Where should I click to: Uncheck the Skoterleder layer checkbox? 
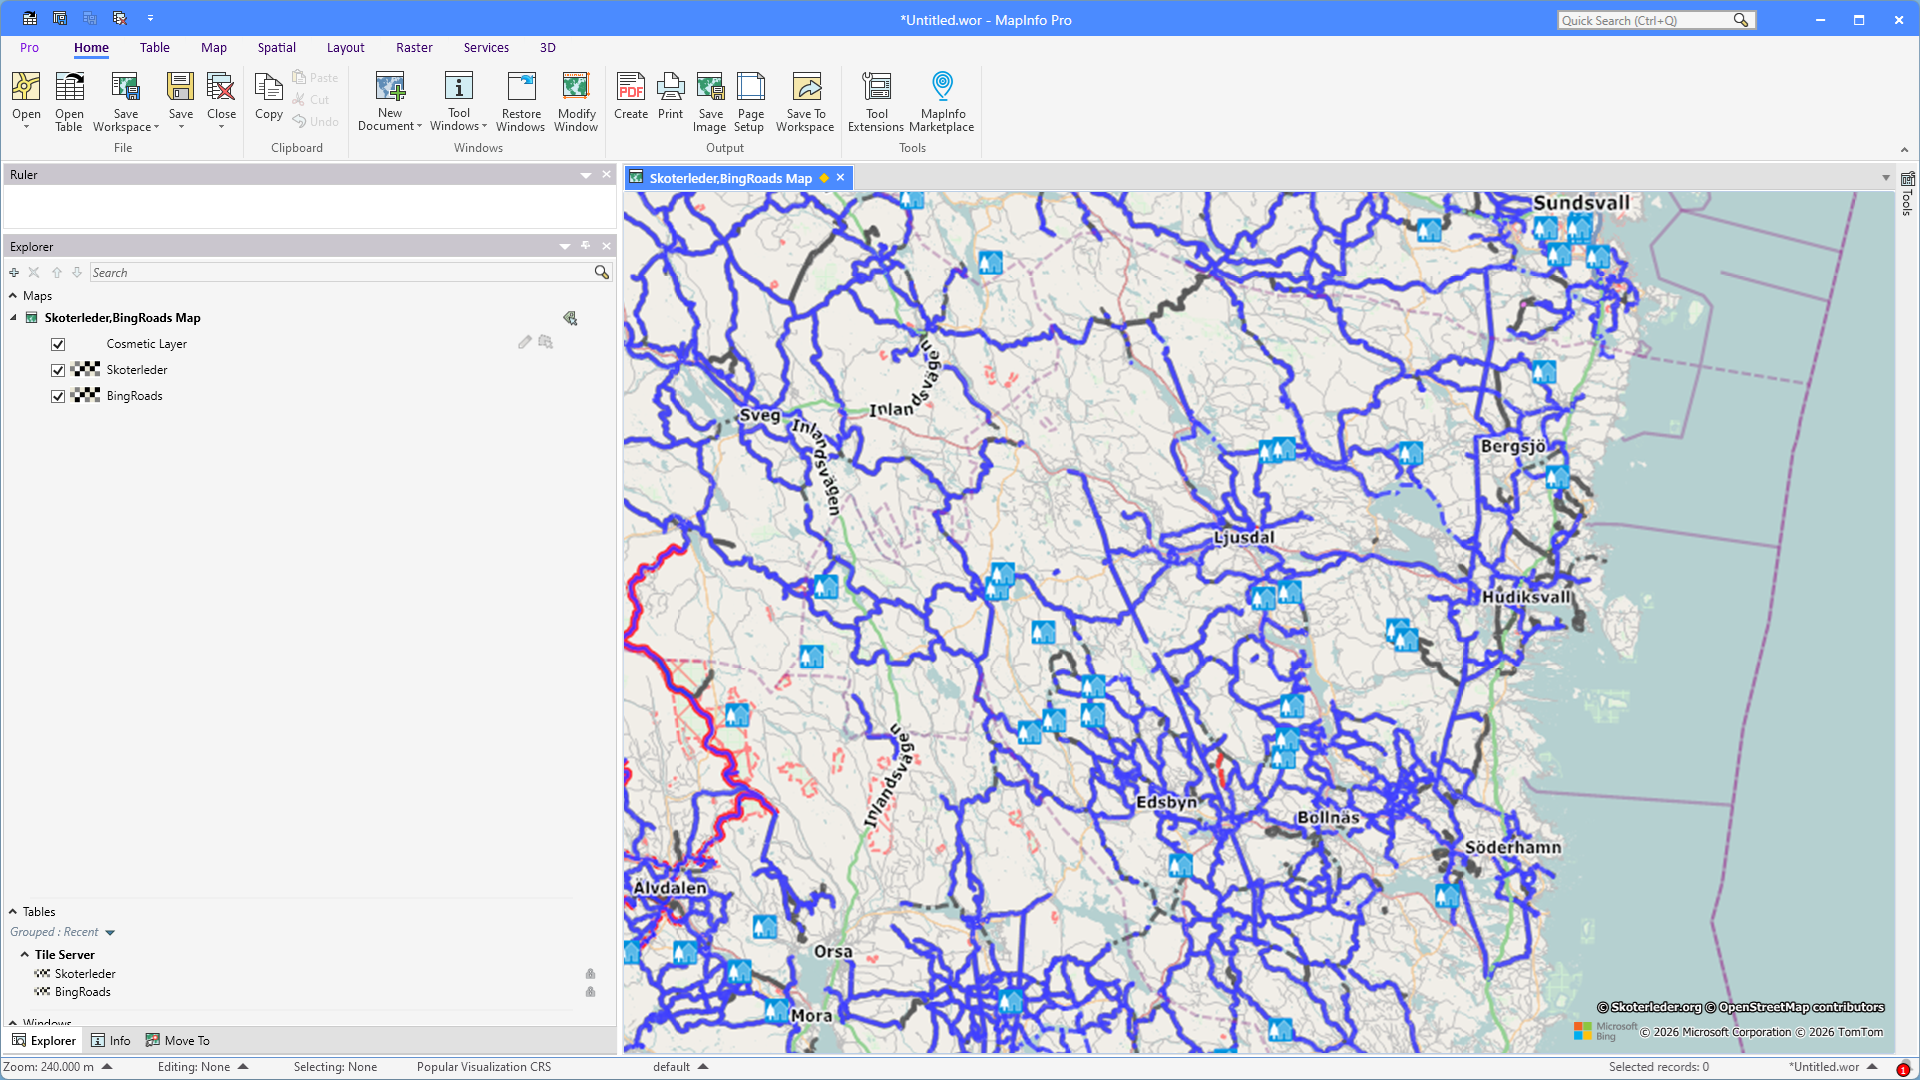coord(58,370)
